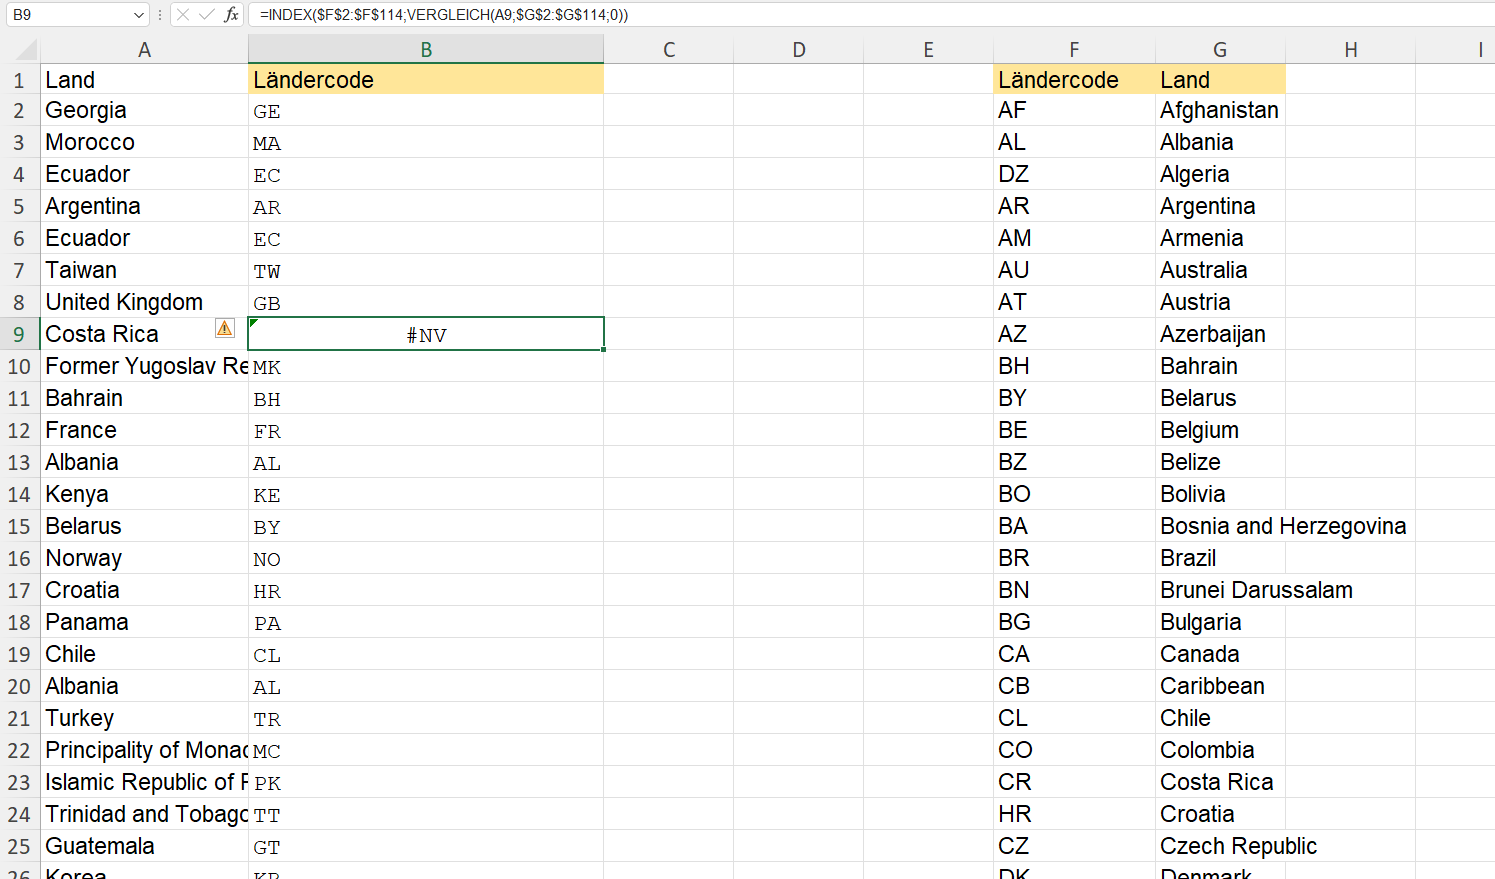This screenshot has width=1495, height=879.
Task: Select row 1 header
Action: (x=19, y=80)
